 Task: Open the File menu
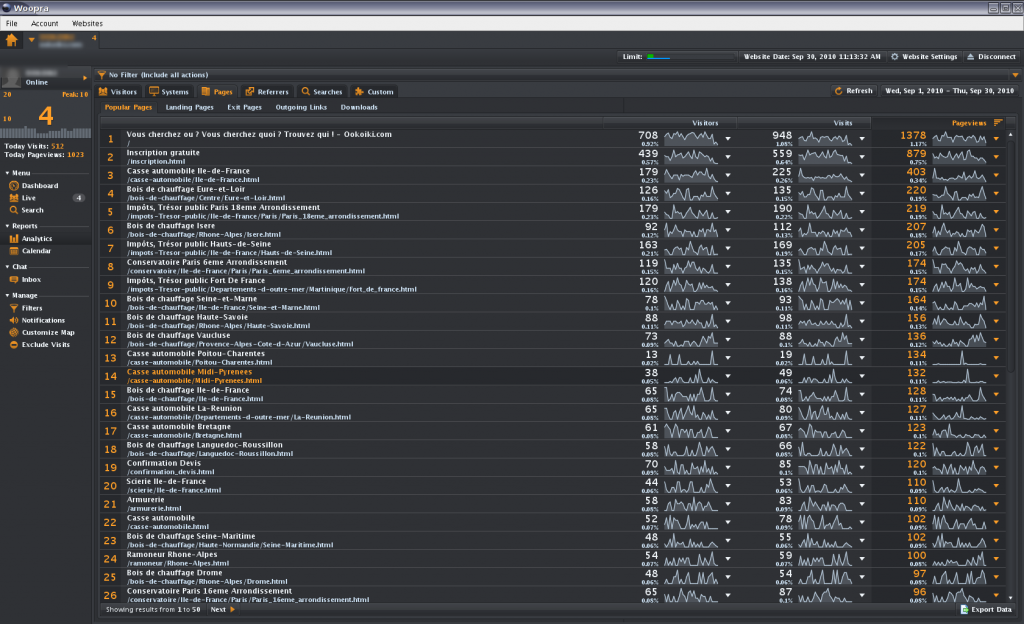click(x=12, y=23)
